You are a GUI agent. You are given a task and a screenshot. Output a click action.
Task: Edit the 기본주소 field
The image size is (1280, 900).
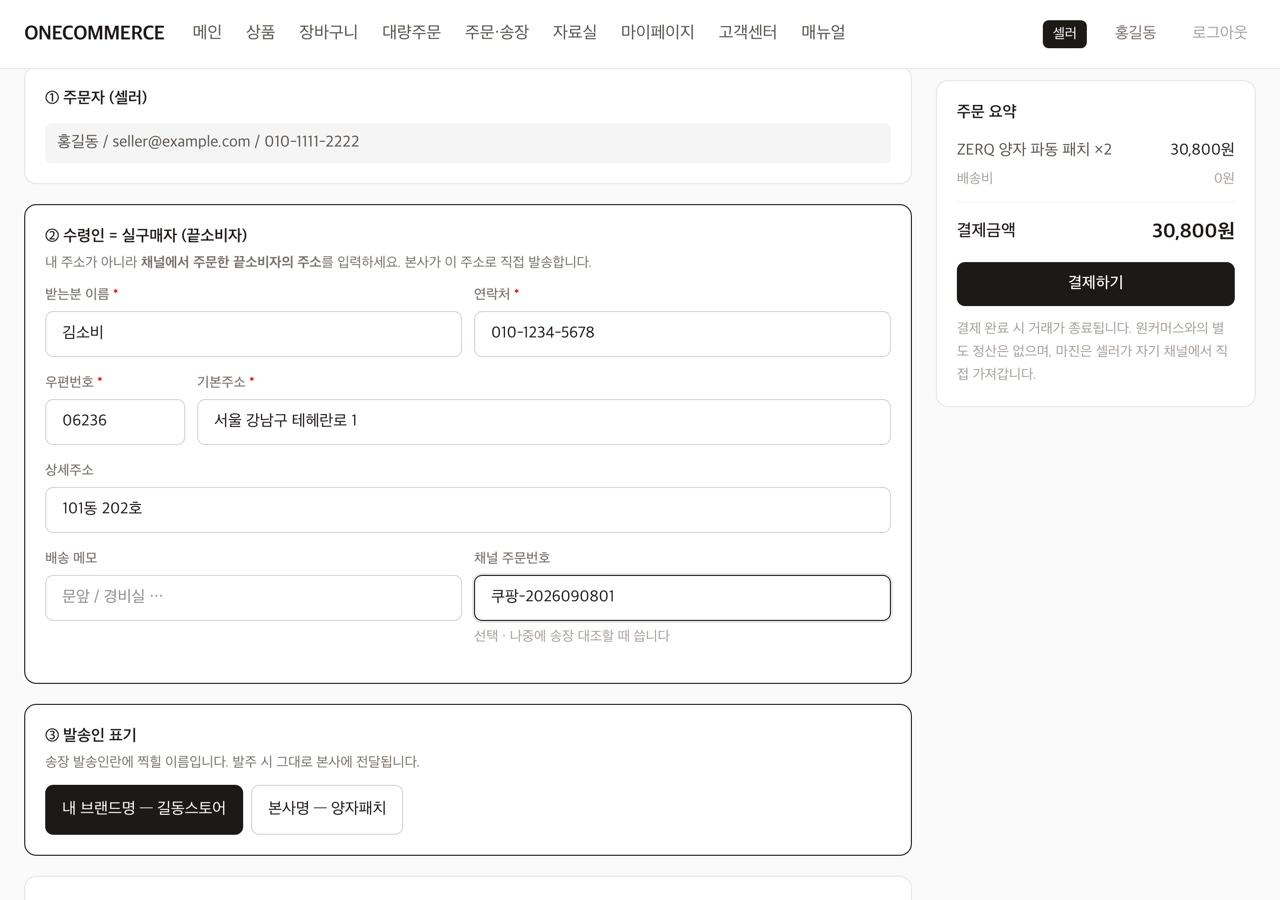(x=544, y=422)
